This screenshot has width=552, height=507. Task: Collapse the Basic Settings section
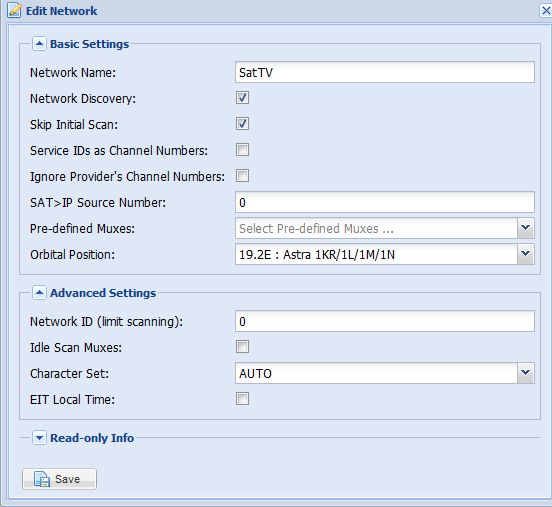[x=39, y=44]
